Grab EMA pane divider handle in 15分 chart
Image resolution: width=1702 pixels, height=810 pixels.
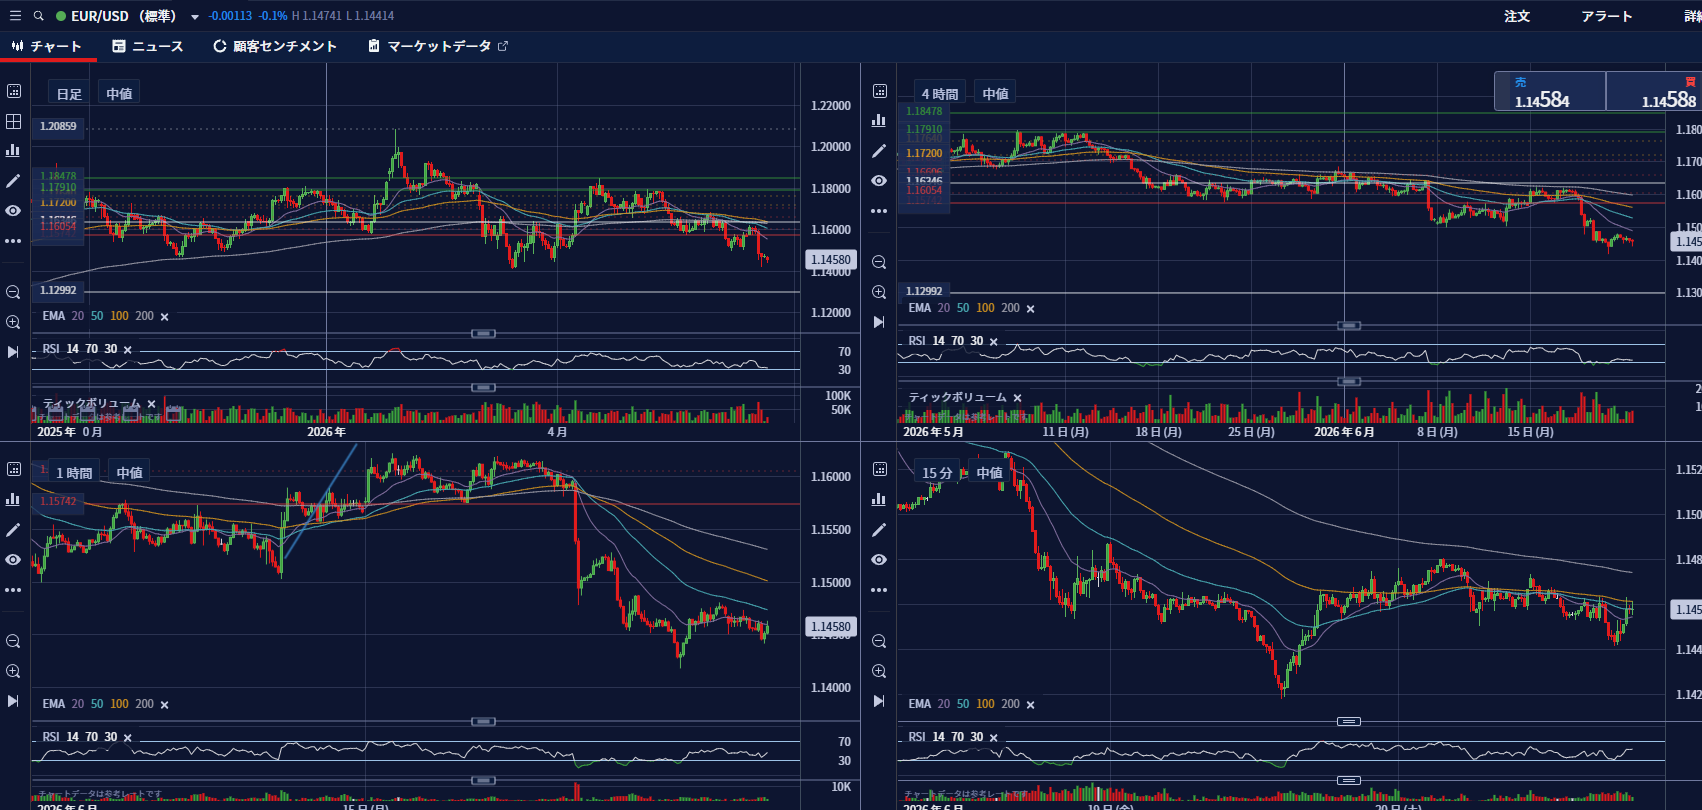coord(1349,721)
